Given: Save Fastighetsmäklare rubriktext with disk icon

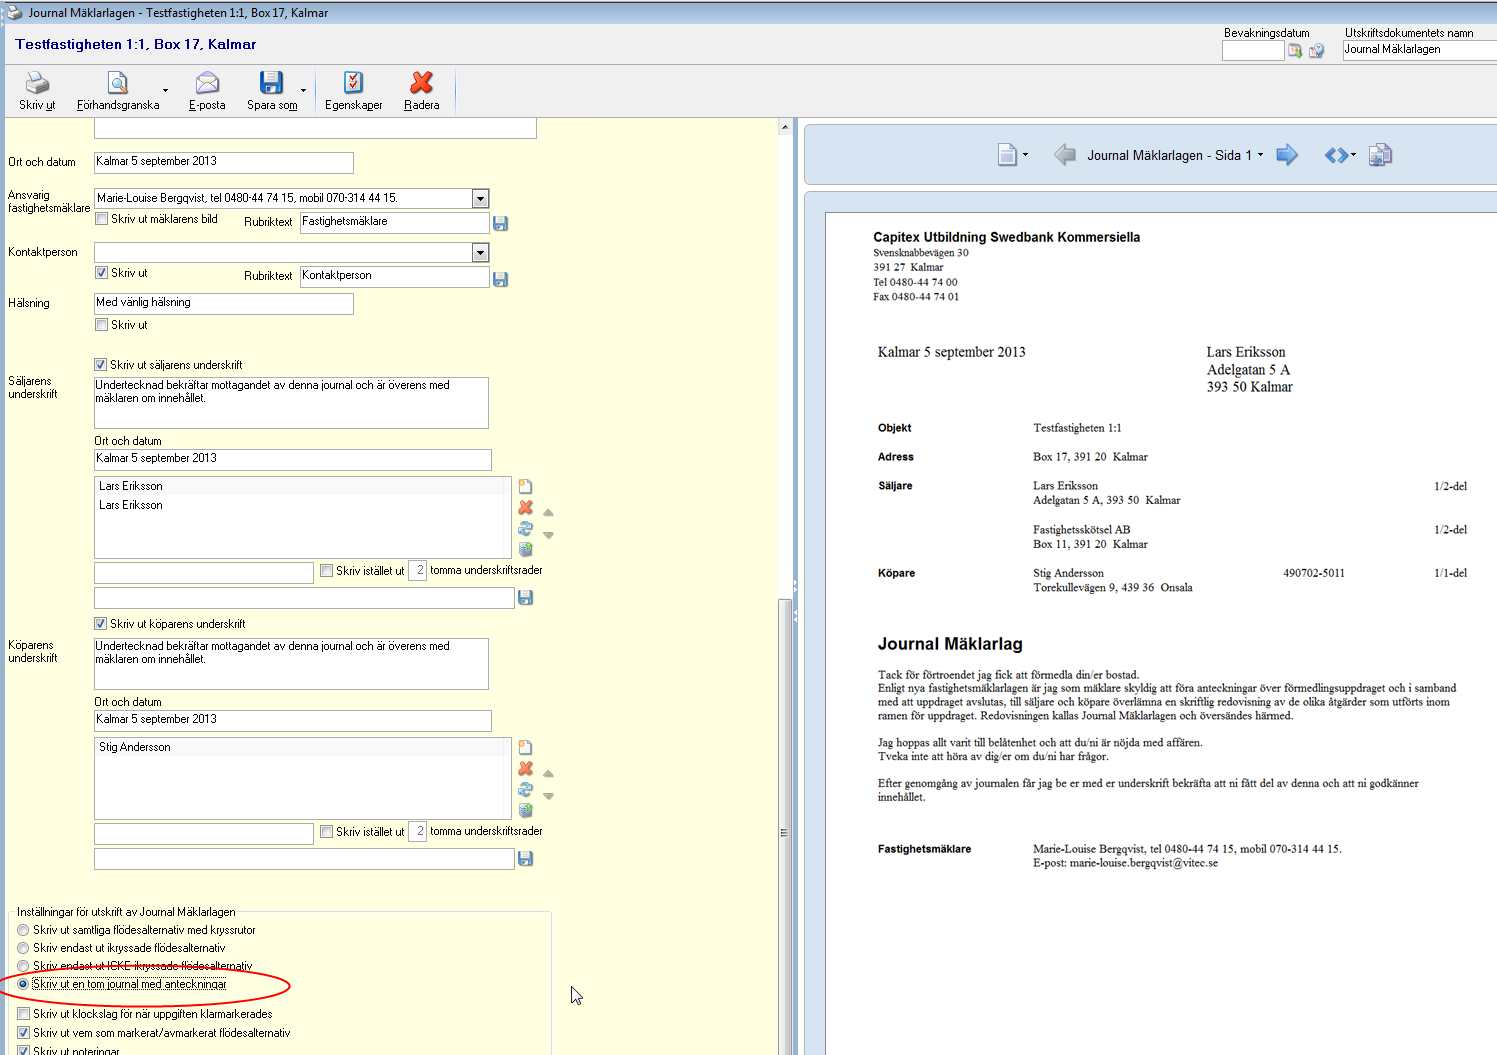Looking at the screenshot, I should 501,223.
